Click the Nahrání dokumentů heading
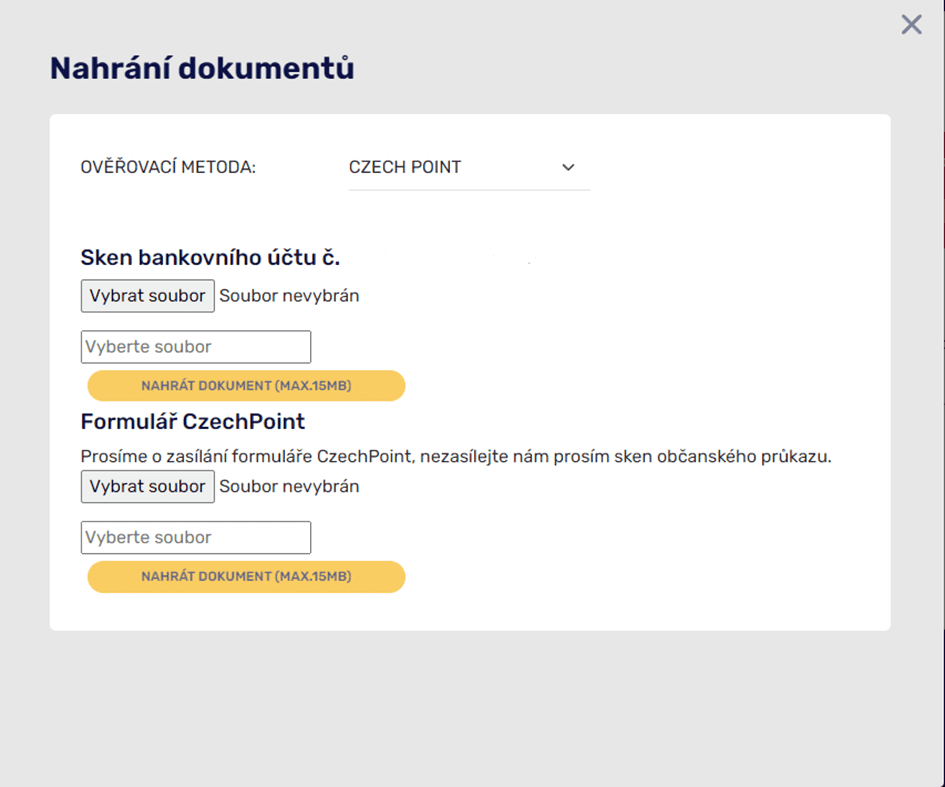This screenshot has width=945, height=787. [202, 68]
